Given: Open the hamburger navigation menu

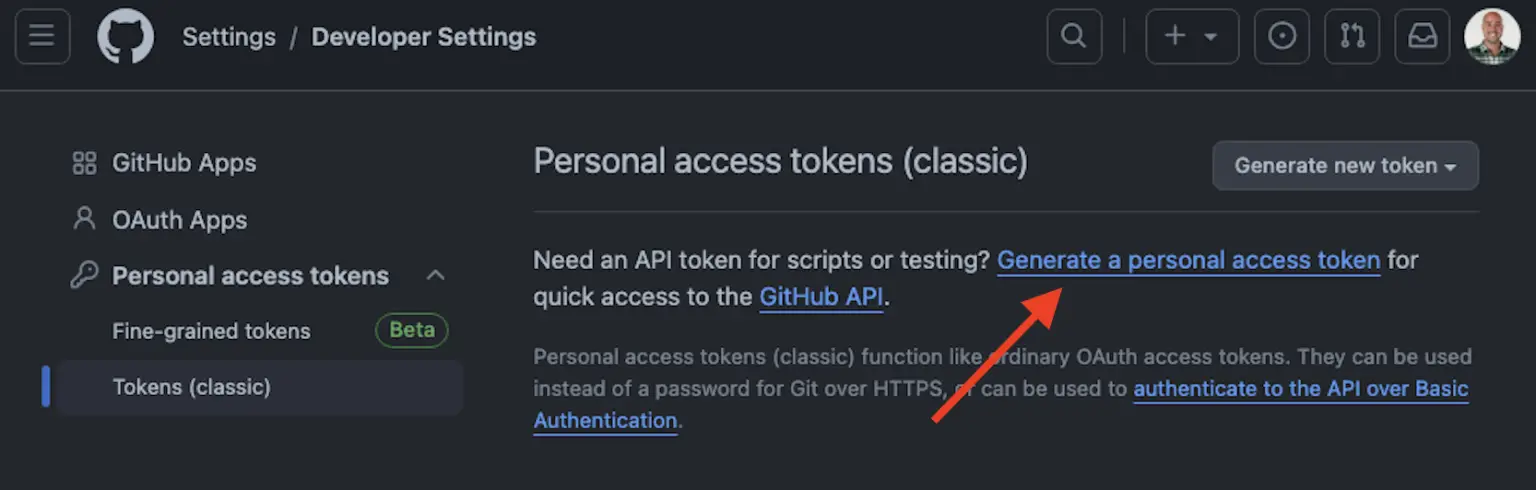Looking at the screenshot, I should pos(42,37).
